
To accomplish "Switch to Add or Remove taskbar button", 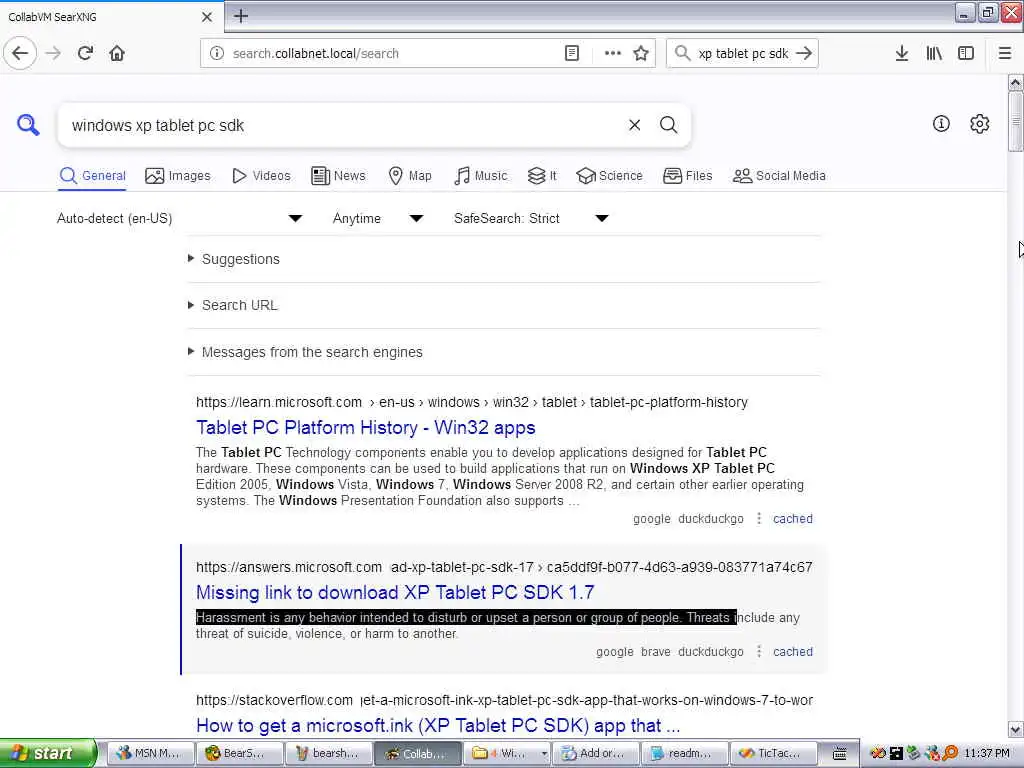I will [x=596, y=753].
